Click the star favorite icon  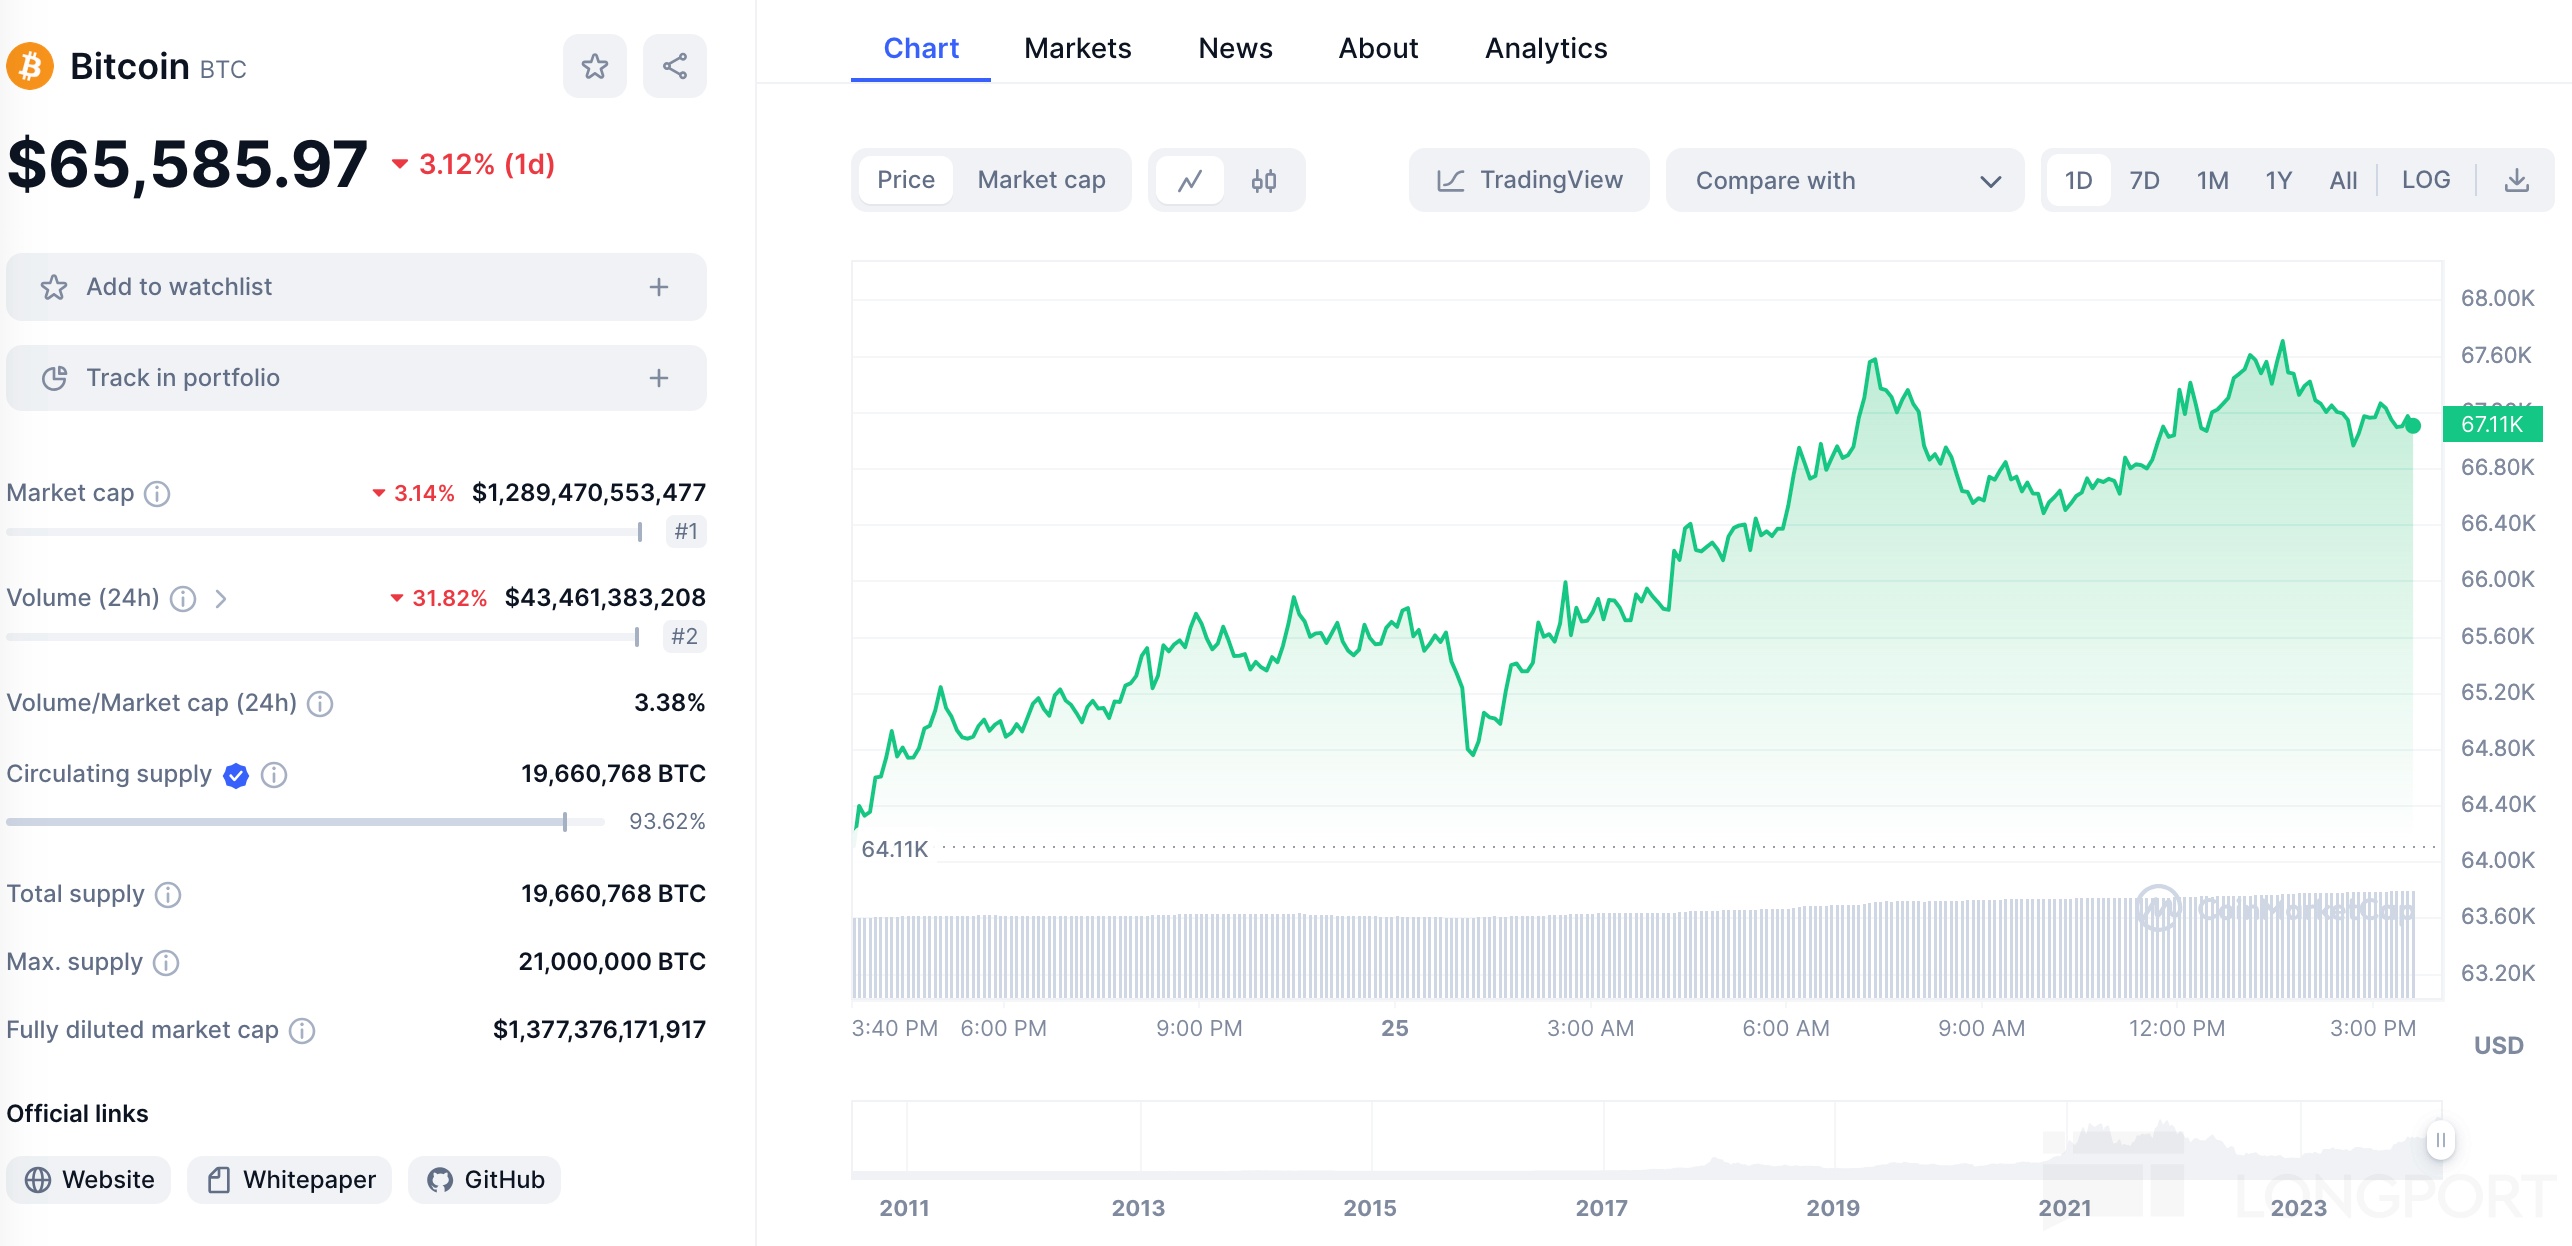[x=594, y=67]
